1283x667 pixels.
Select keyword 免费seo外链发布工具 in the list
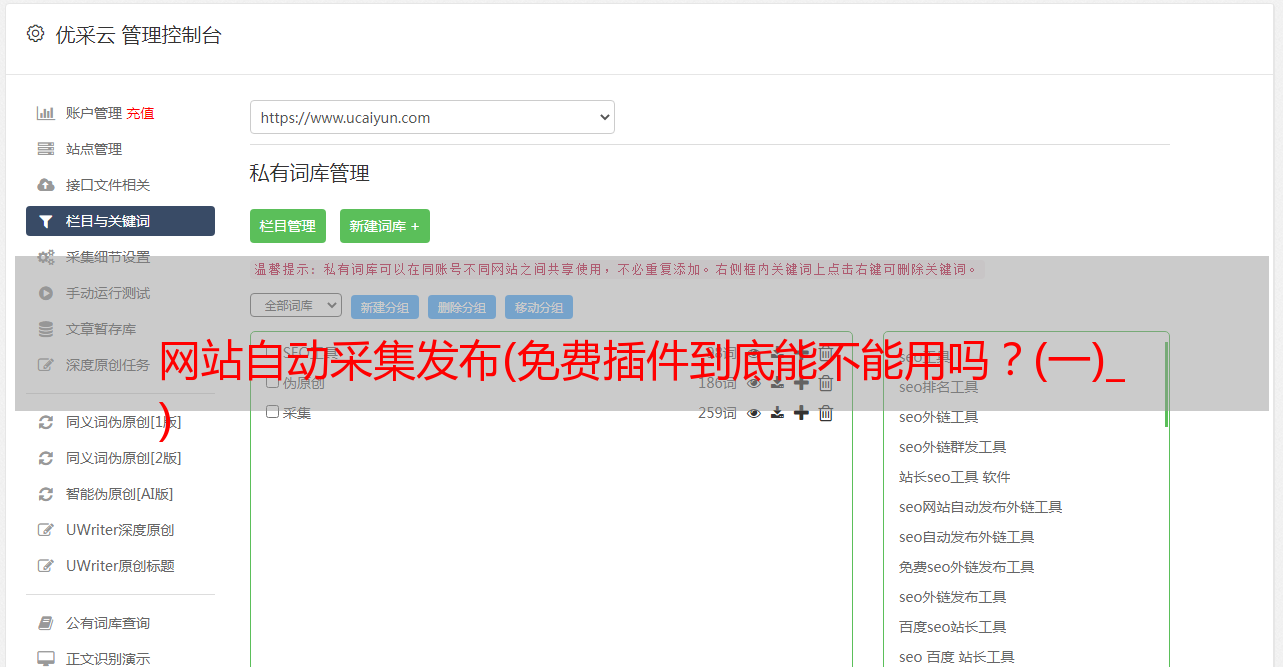tap(966, 567)
